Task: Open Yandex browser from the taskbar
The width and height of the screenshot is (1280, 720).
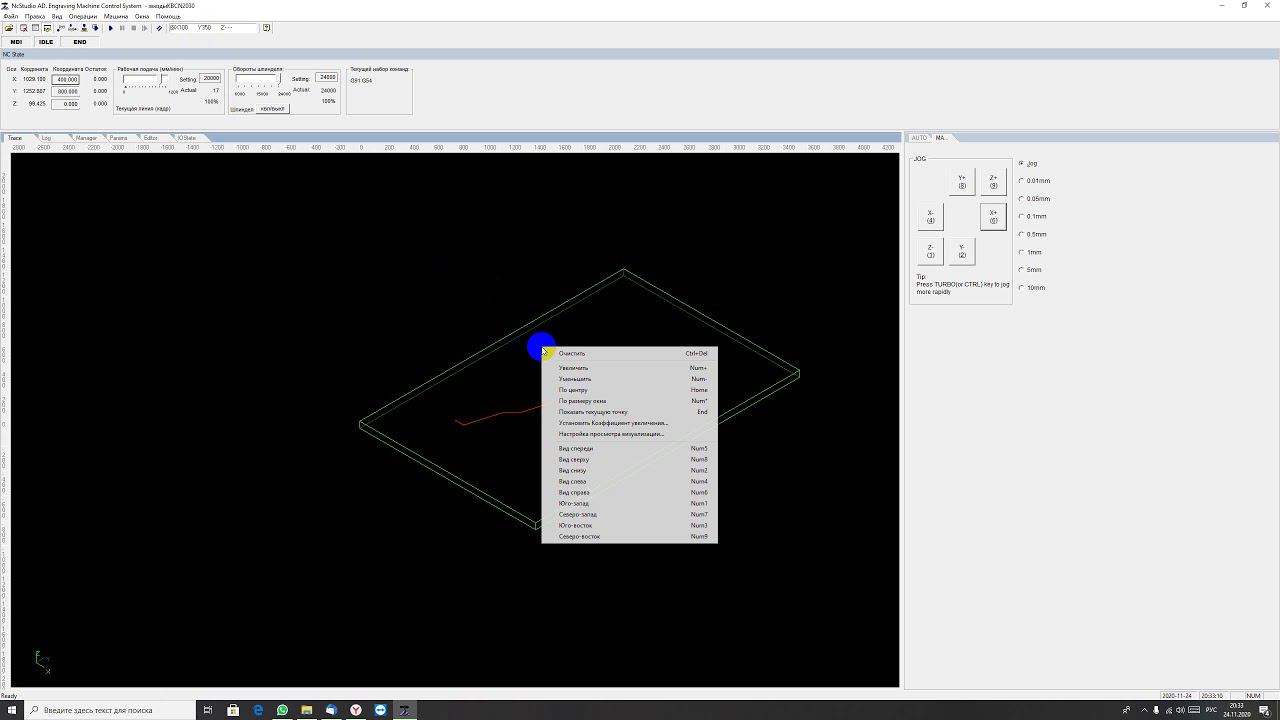Action: [355, 710]
